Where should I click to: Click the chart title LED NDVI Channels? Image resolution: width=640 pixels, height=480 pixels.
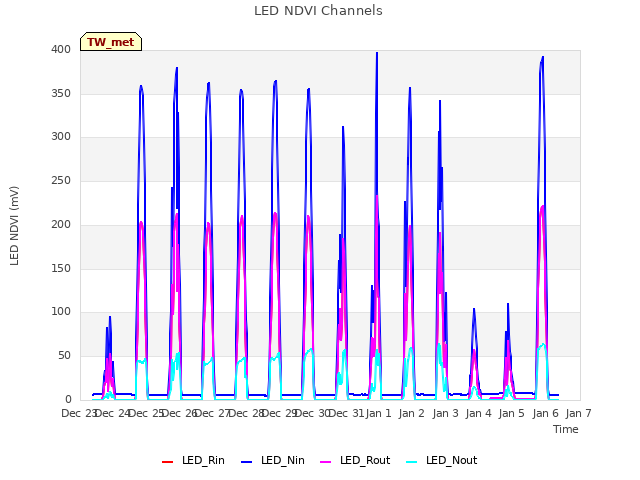[x=318, y=11]
